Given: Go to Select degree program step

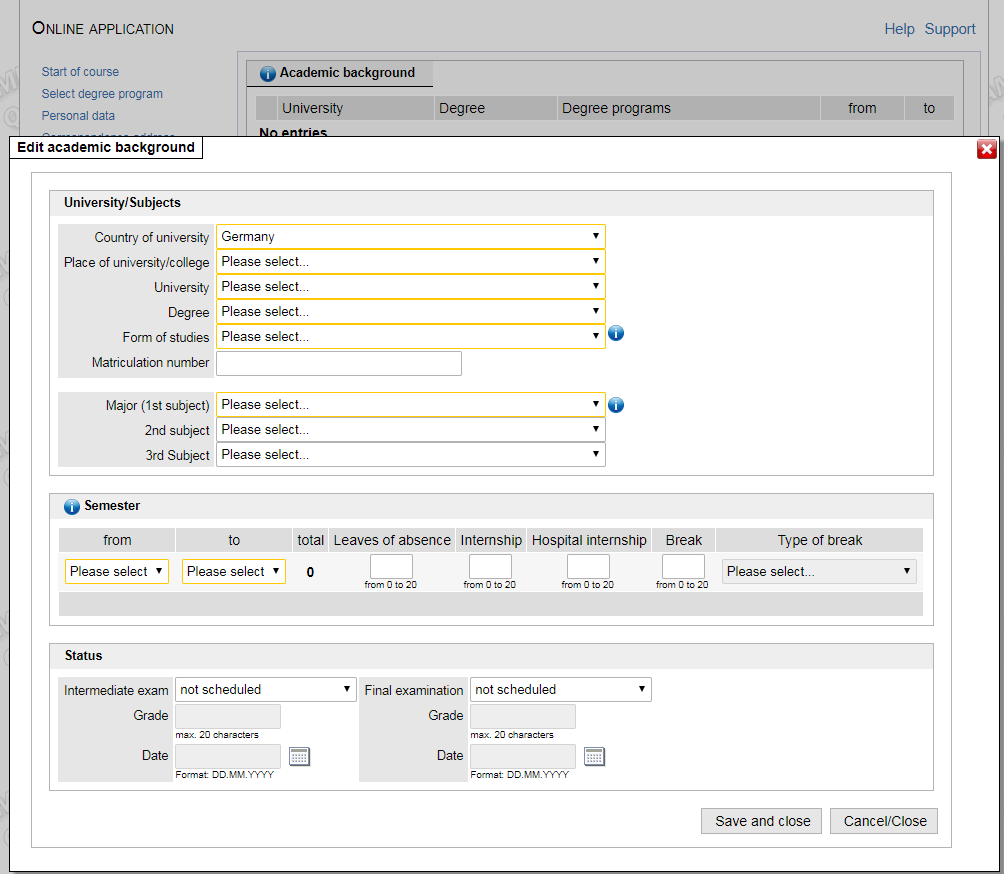Looking at the screenshot, I should pos(102,93).
